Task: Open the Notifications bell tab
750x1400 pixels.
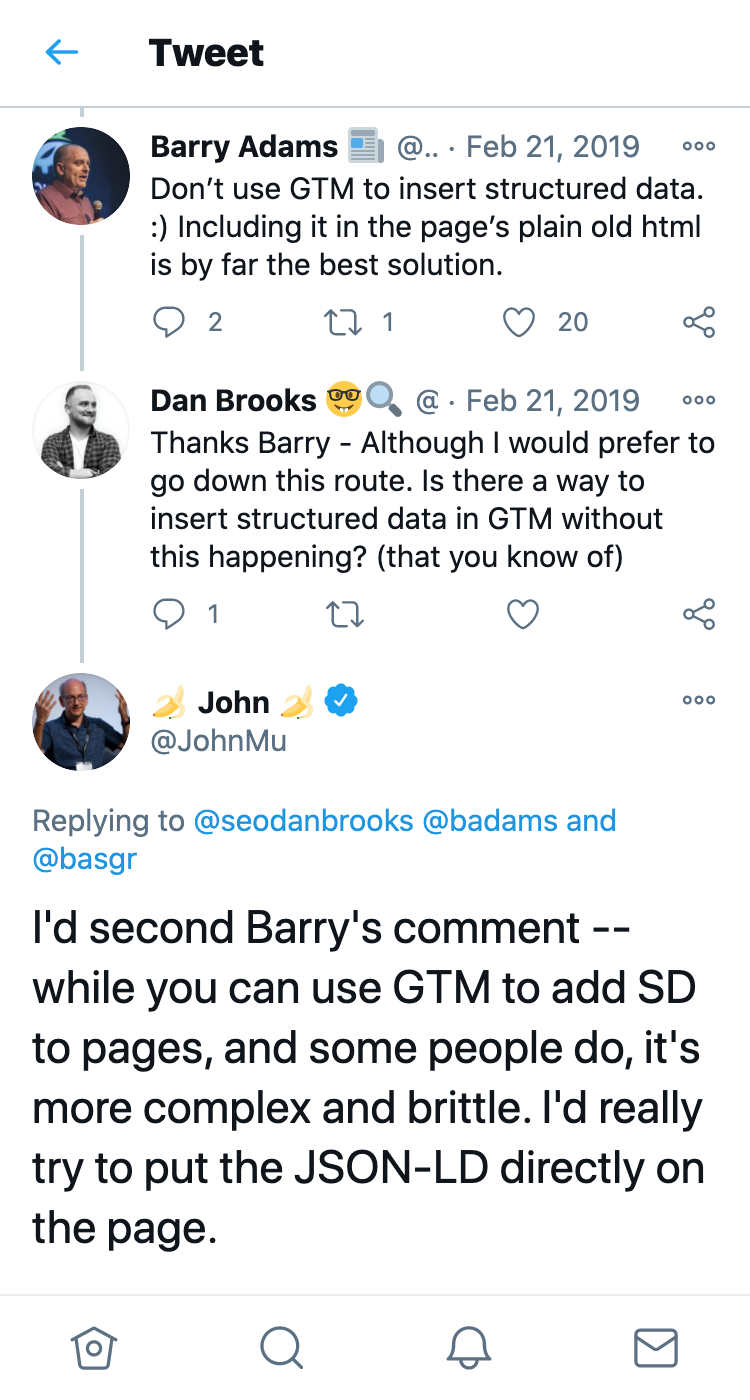Action: pyautogui.click(x=468, y=1347)
